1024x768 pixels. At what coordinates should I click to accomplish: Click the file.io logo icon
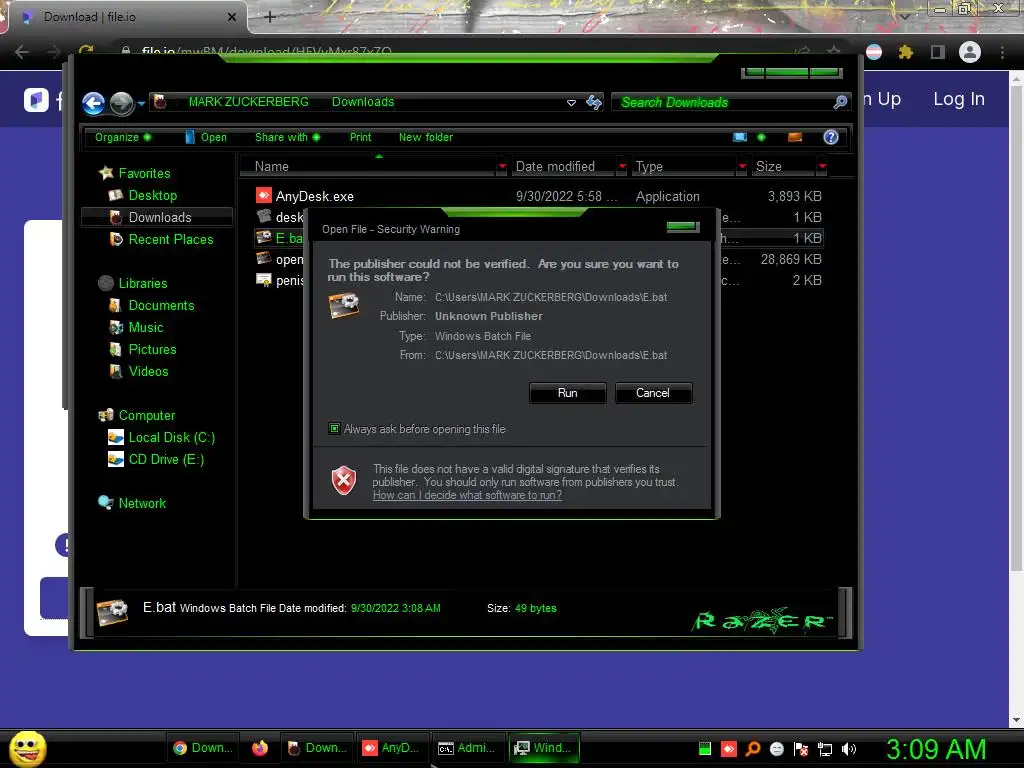[36, 100]
